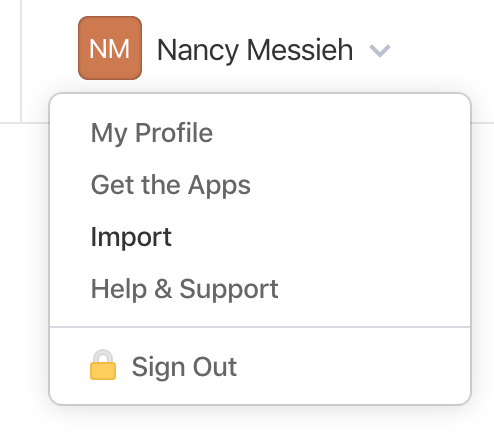Choose Import in the account menu
This screenshot has width=494, height=436.
131,237
